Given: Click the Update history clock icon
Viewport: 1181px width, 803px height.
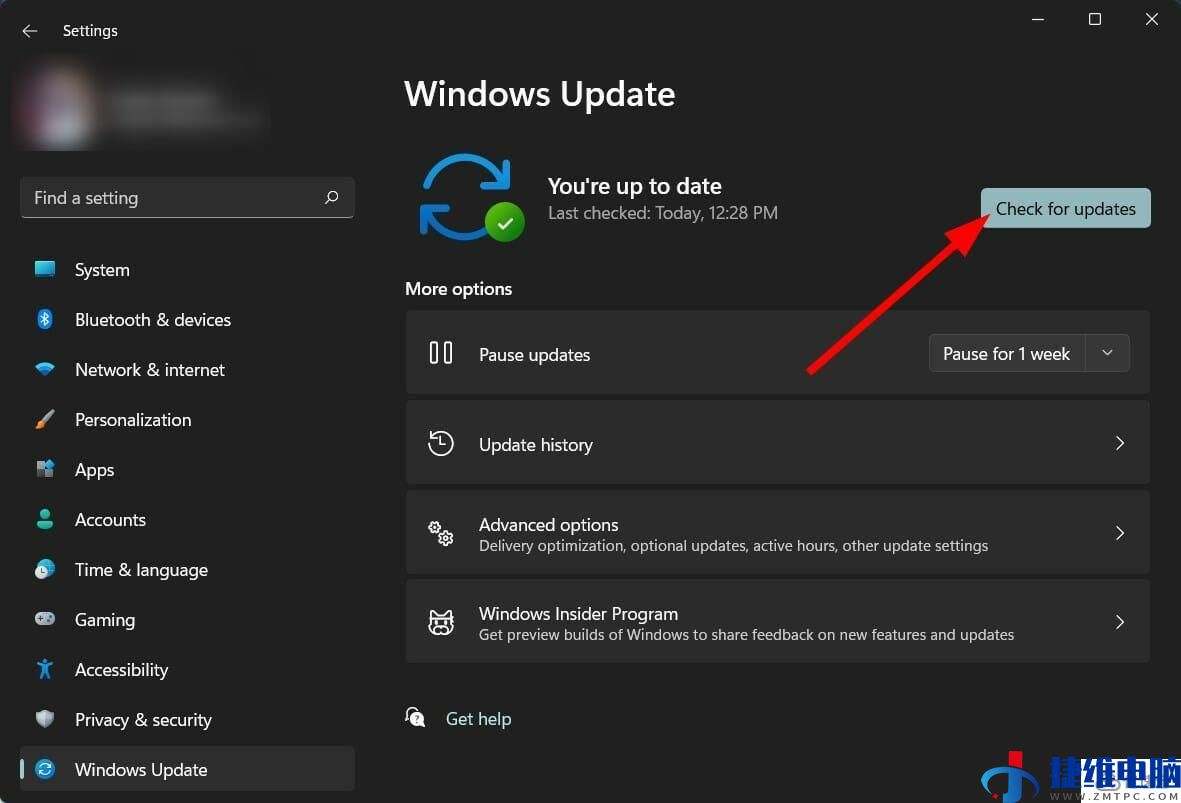Looking at the screenshot, I should tap(441, 443).
